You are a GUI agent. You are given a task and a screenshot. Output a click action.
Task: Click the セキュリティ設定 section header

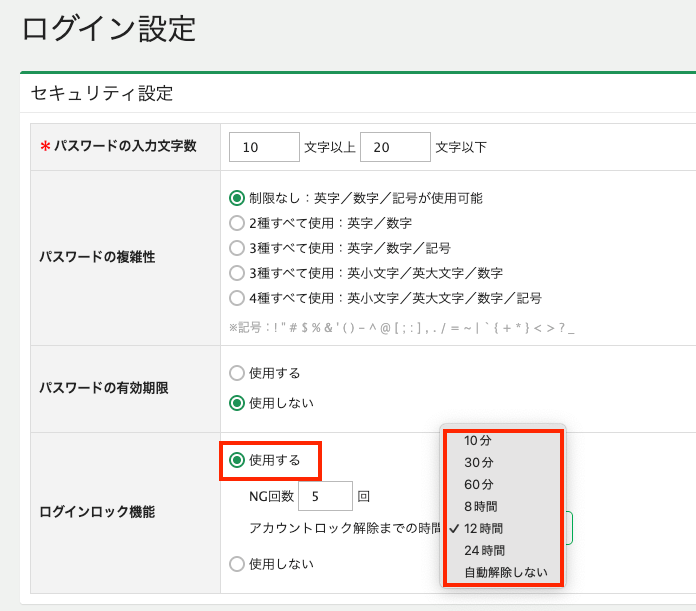(x=102, y=94)
